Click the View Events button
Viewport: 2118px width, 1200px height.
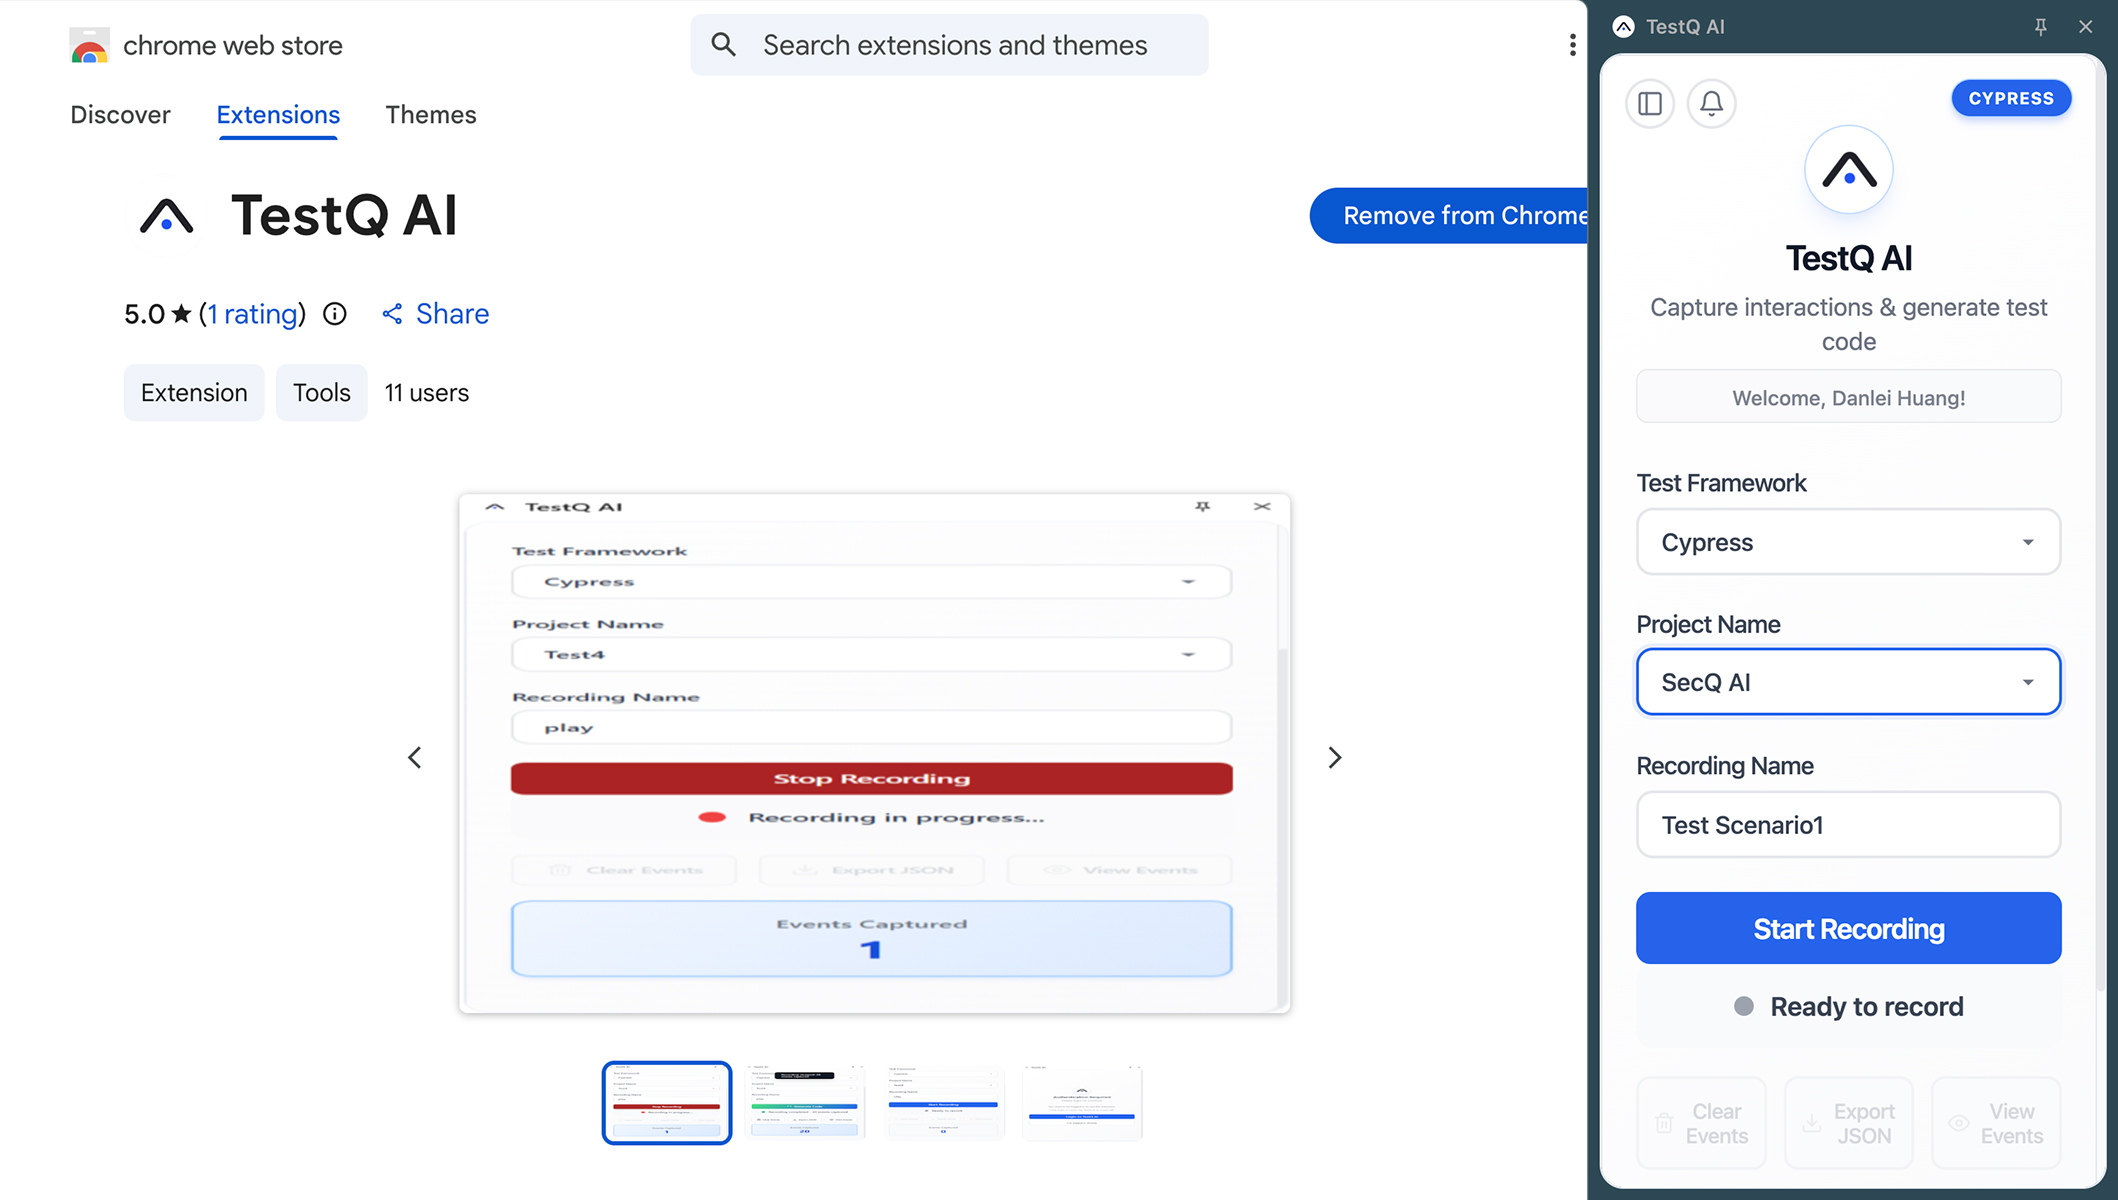point(1996,1123)
